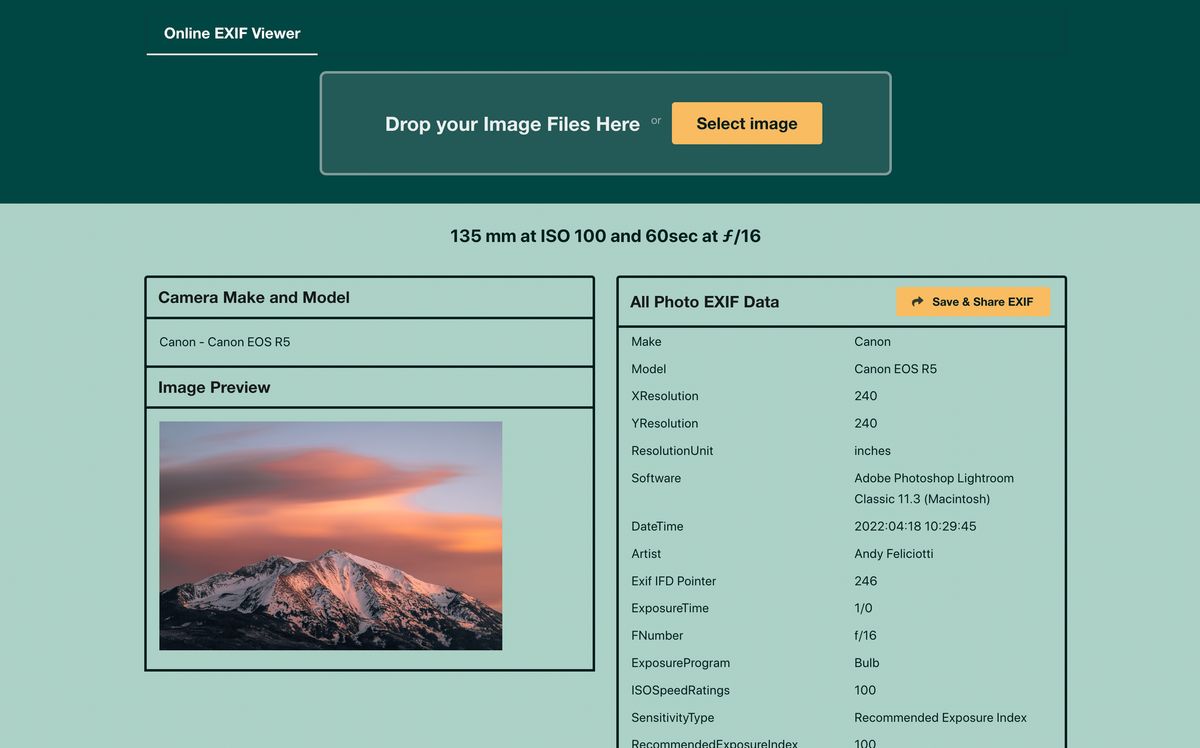1200x748 pixels.
Task: Select the Artist value Andy Feliciotti
Action: coord(893,553)
